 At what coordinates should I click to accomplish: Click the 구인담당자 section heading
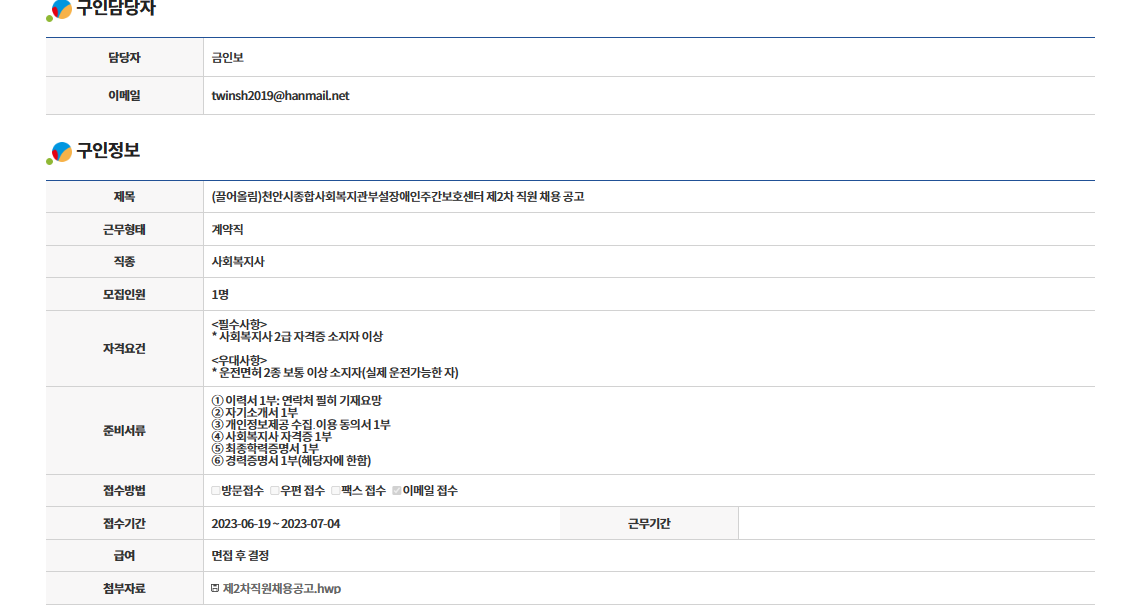tap(116, 9)
